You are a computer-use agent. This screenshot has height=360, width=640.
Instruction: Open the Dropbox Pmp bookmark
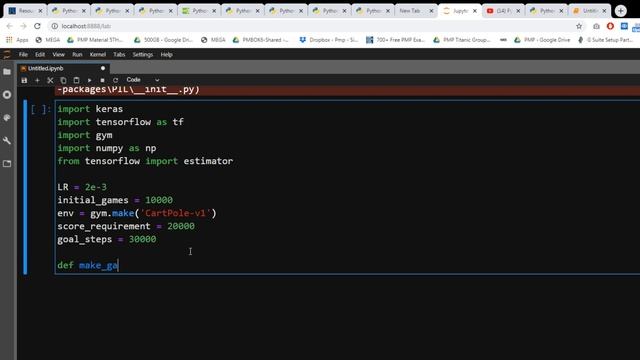[x=329, y=40]
